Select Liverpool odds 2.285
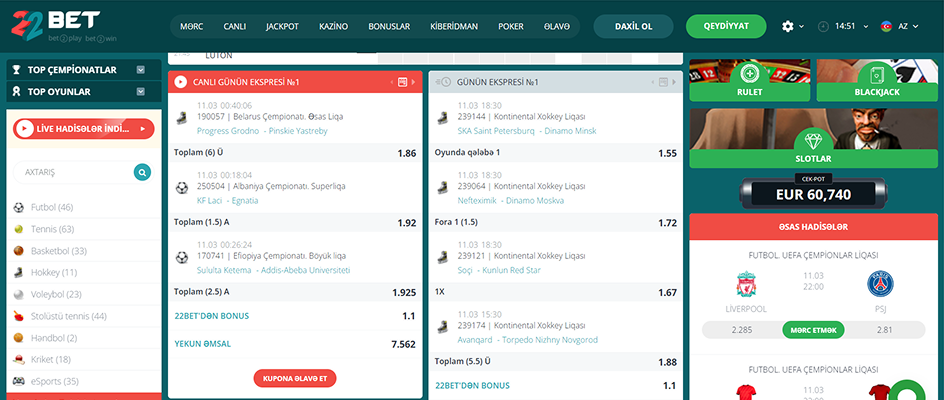The width and height of the screenshot is (944, 400). 742,330
